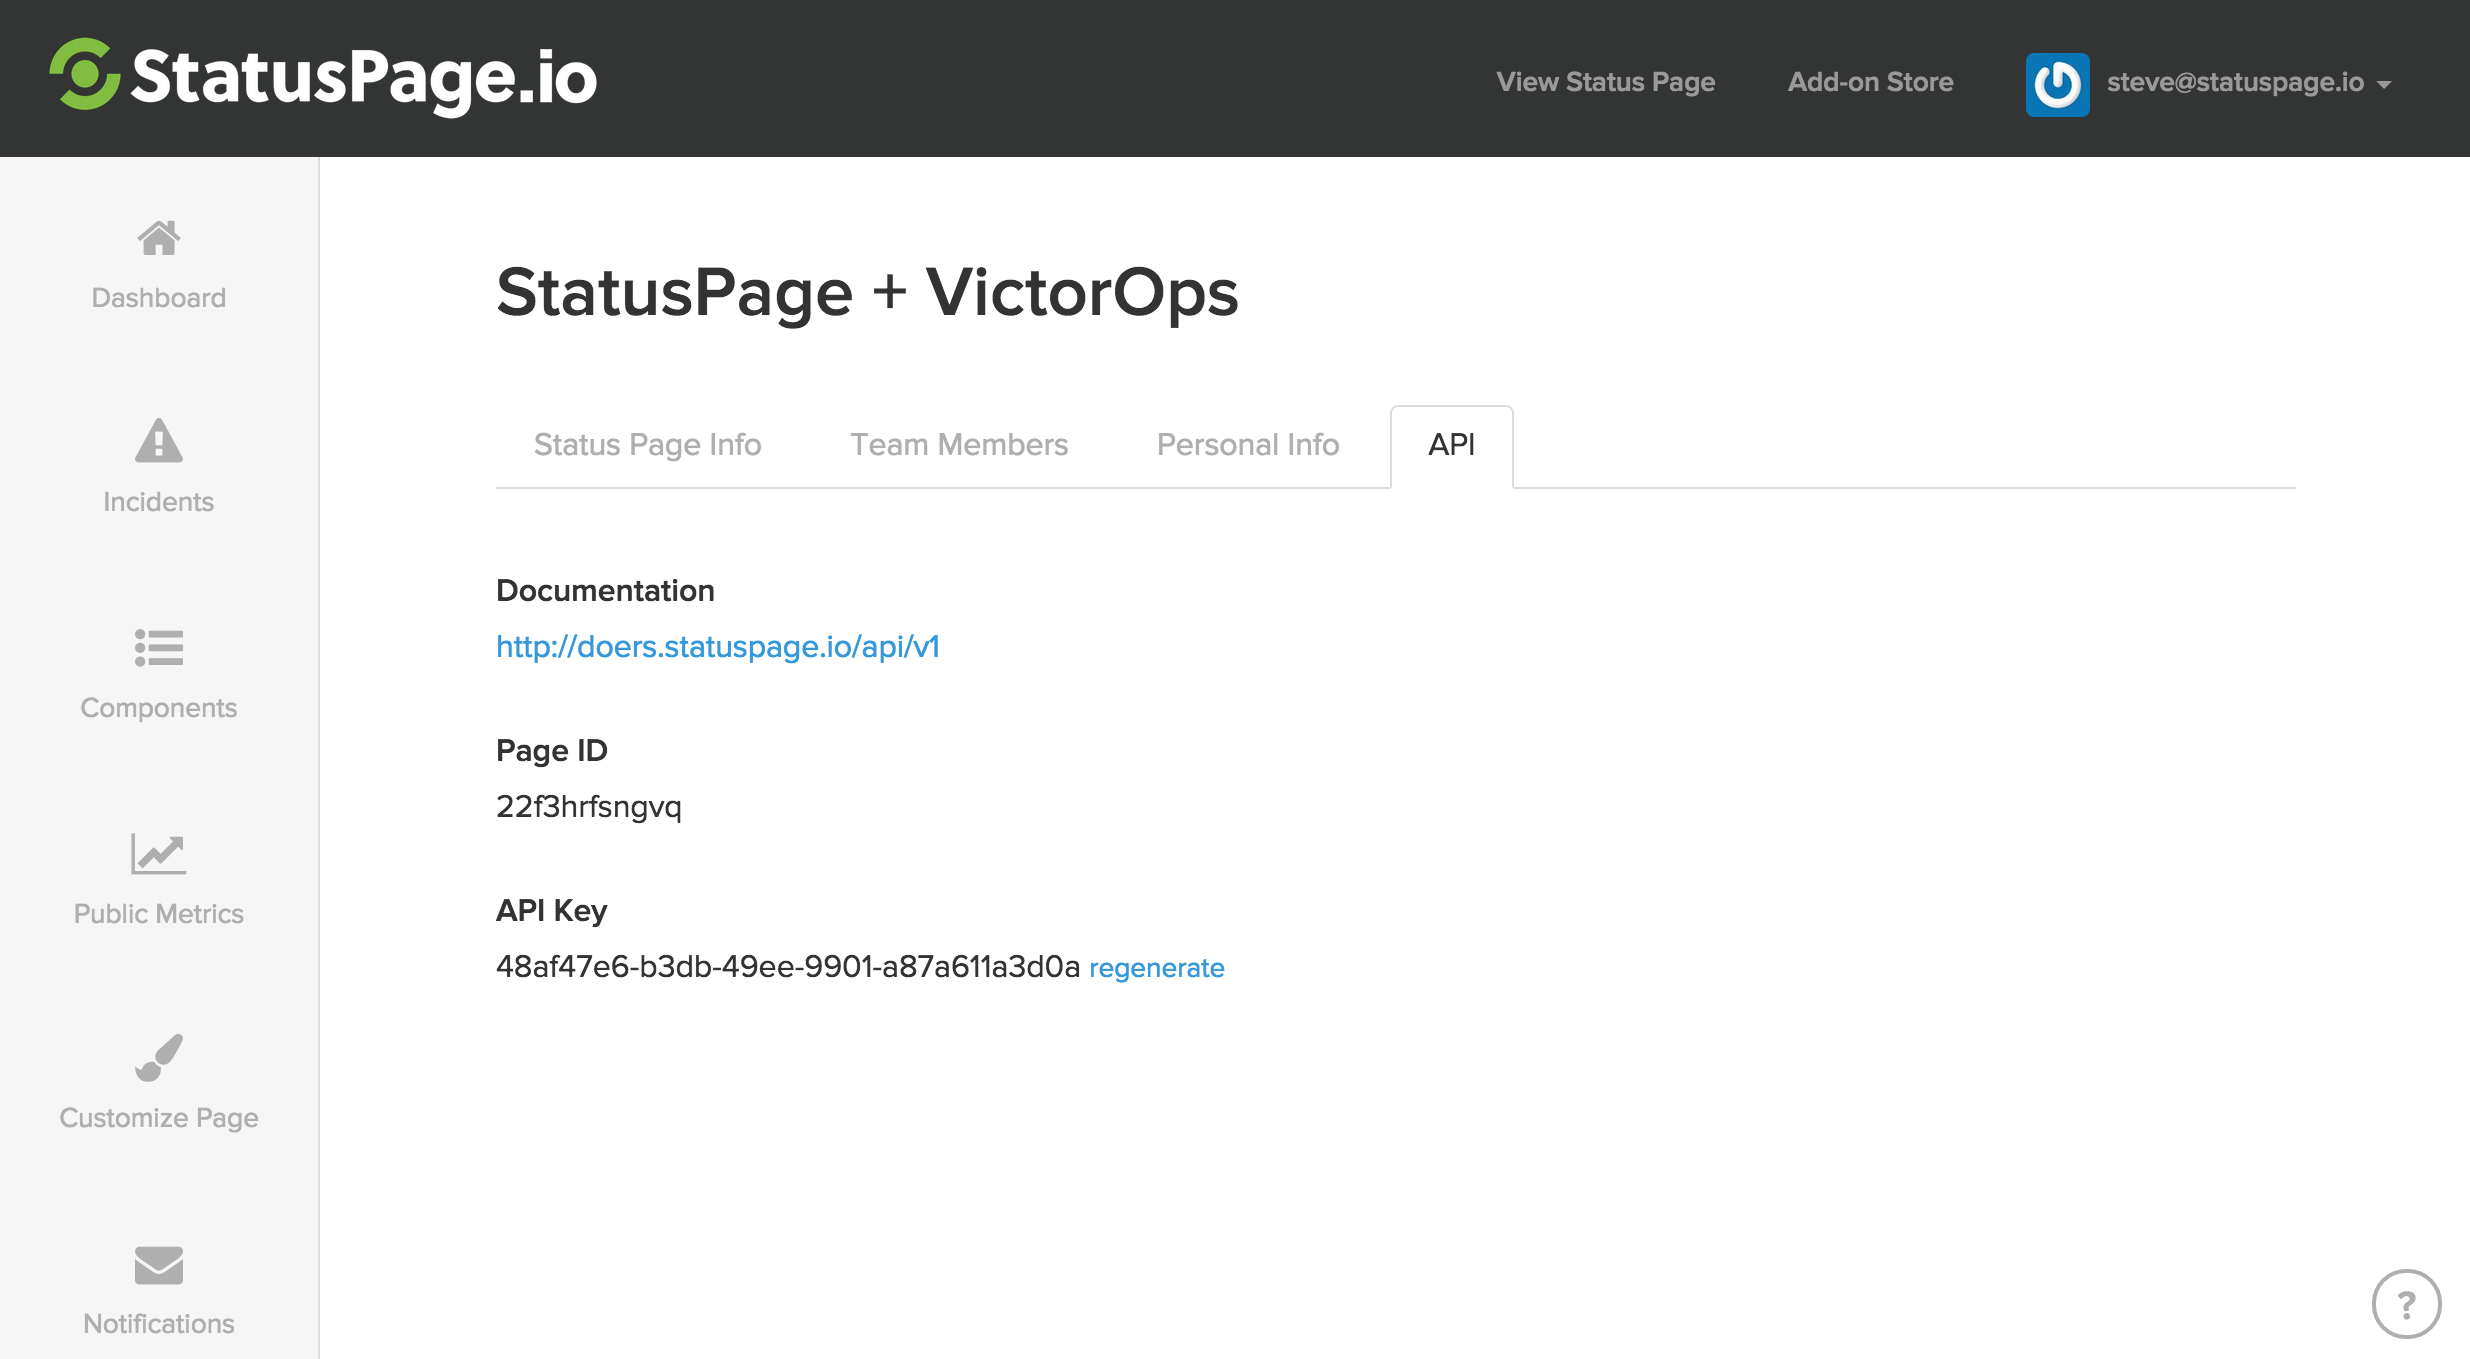Open View Status Page link
The height and width of the screenshot is (1359, 2470).
tap(1606, 82)
